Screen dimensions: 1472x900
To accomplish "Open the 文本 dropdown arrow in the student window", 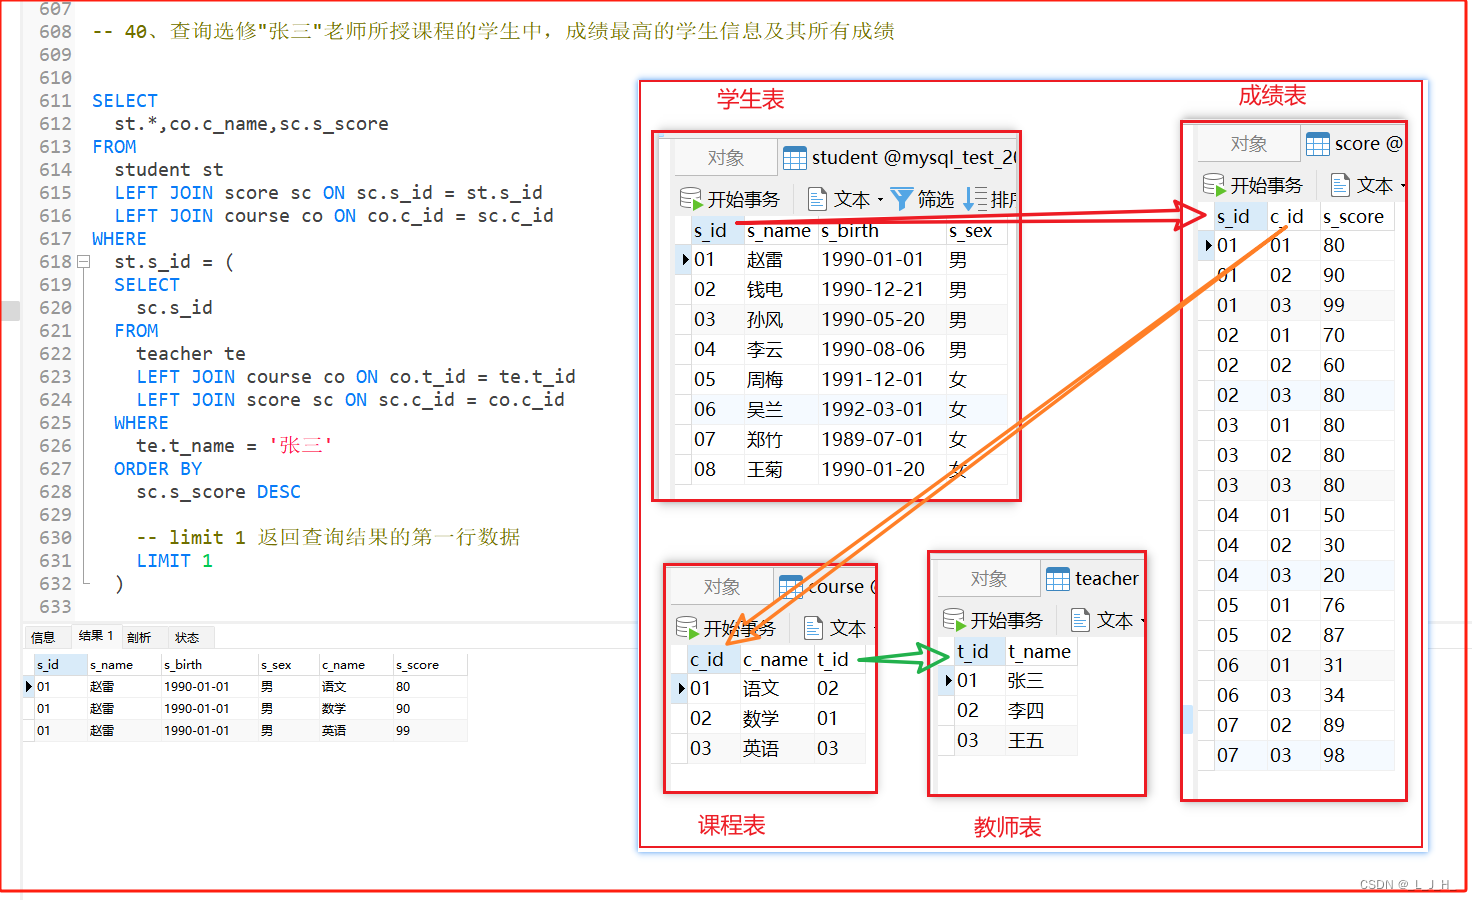I will click(x=880, y=200).
